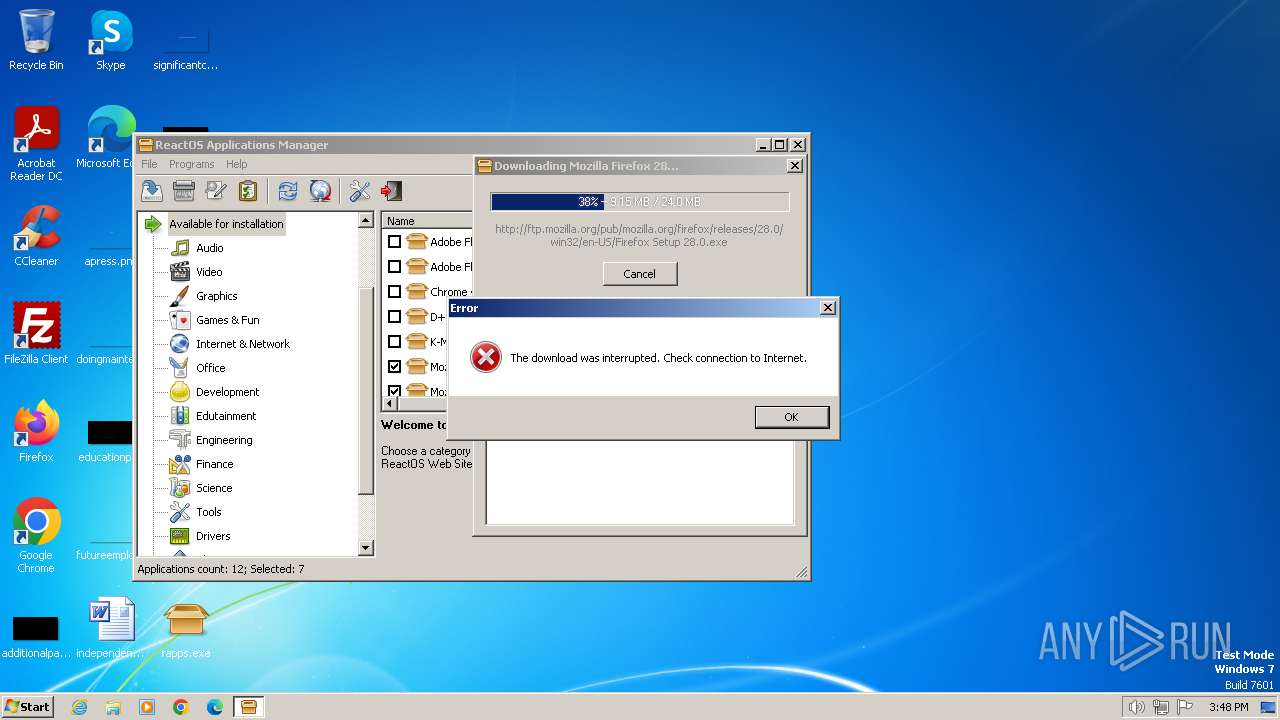
Task: Click the taskbar clock showing 3:48 PM
Action: pos(1228,707)
